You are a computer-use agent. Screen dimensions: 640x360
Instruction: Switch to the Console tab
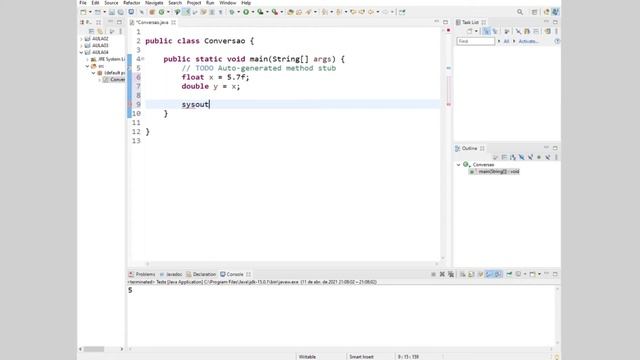[235, 274]
